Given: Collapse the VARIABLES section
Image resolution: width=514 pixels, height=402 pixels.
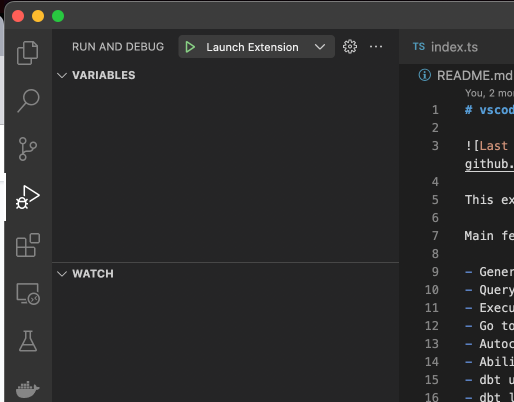Looking at the screenshot, I should 62,75.
